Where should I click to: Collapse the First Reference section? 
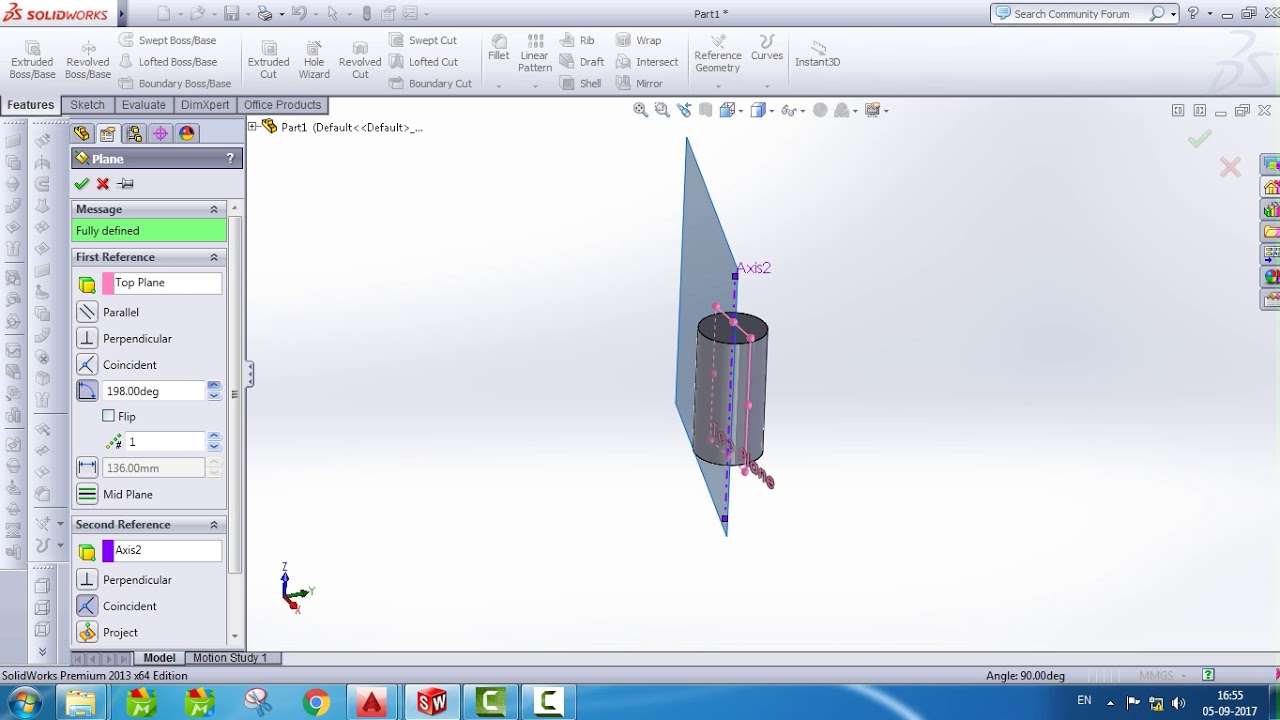[213, 257]
